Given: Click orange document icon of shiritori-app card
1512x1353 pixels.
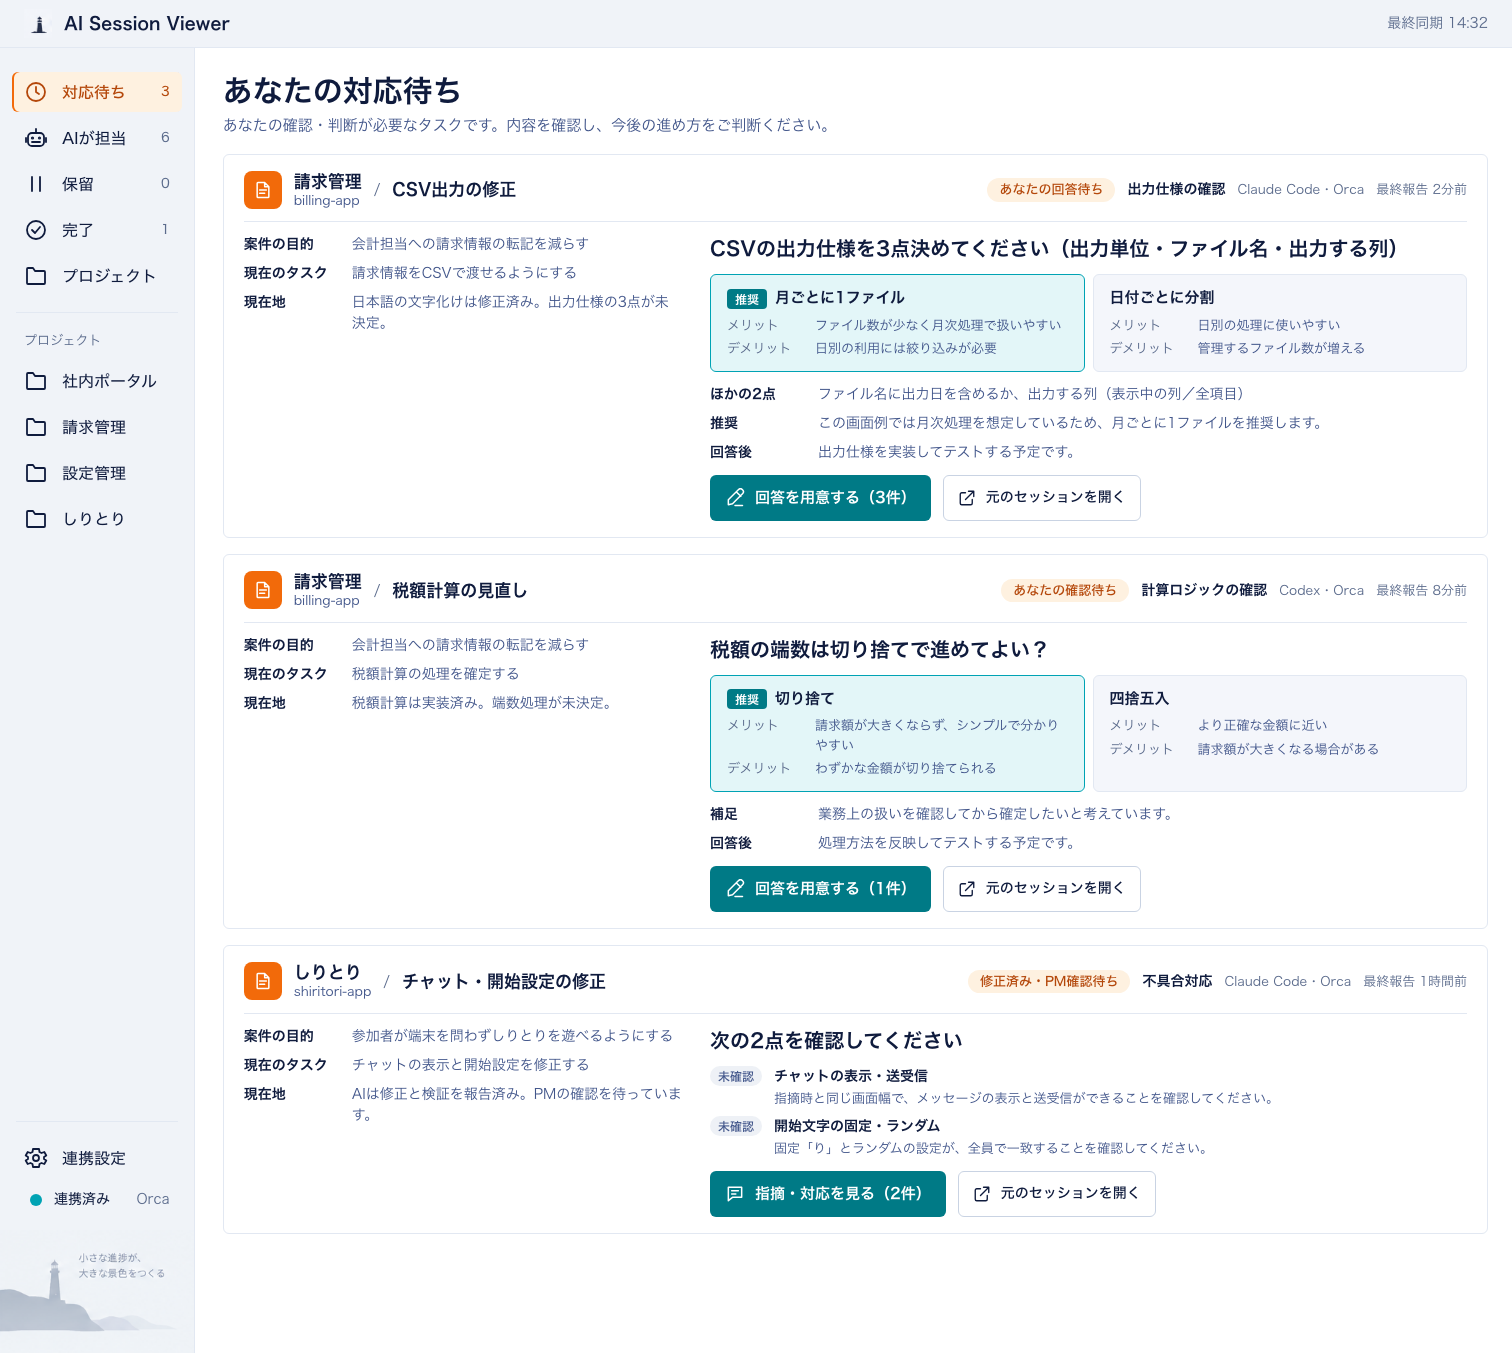Looking at the screenshot, I should 263,981.
